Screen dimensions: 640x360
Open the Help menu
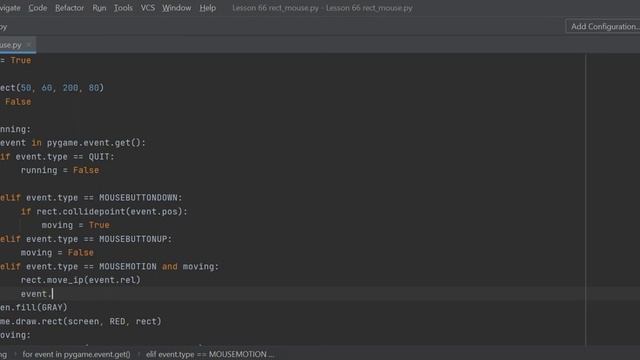point(207,8)
